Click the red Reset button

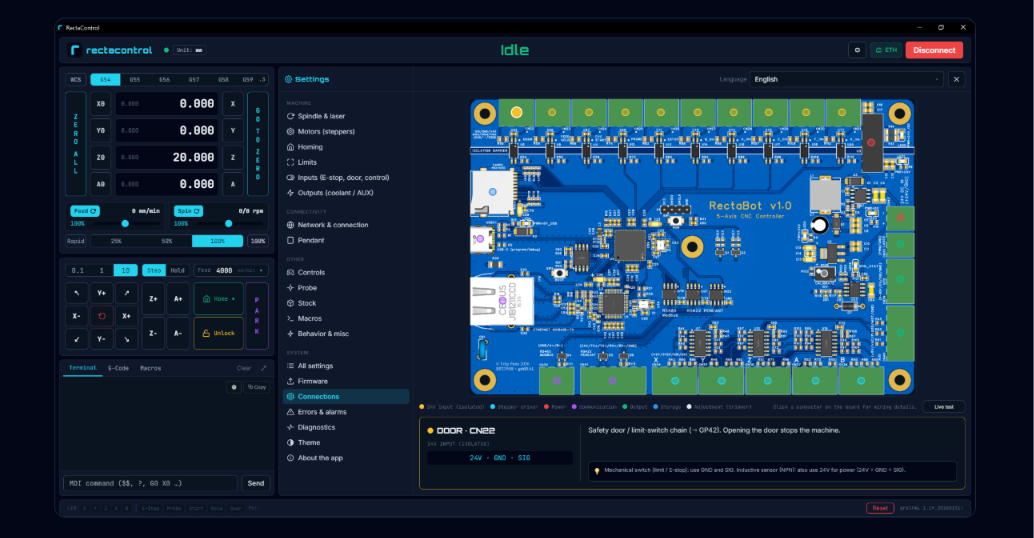coord(880,508)
